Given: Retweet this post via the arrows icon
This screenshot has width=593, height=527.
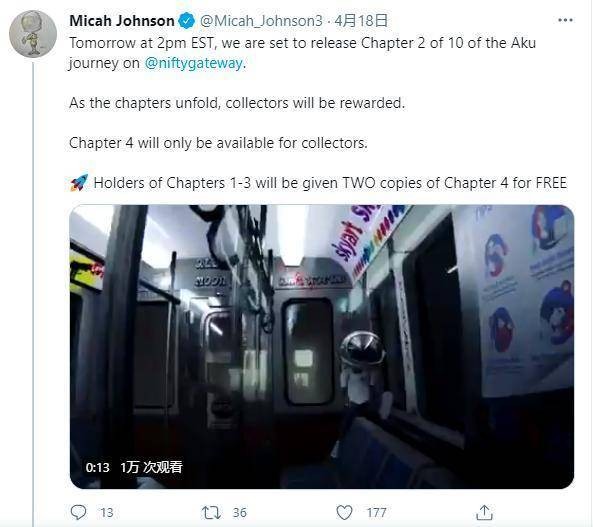Looking at the screenshot, I should pos(211,513).
